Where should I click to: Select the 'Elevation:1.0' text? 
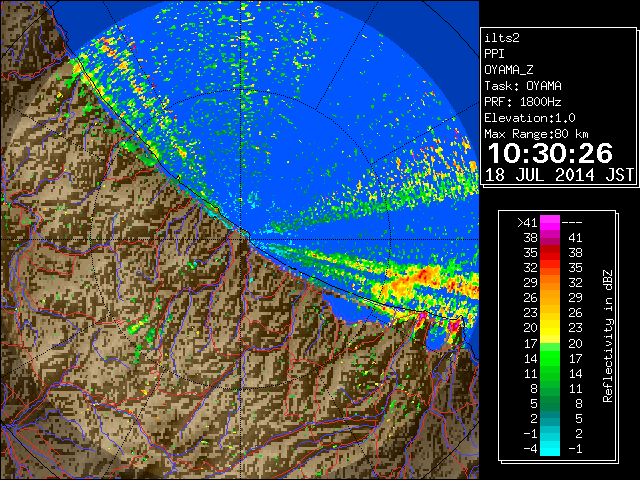click(x=530, y=118)
